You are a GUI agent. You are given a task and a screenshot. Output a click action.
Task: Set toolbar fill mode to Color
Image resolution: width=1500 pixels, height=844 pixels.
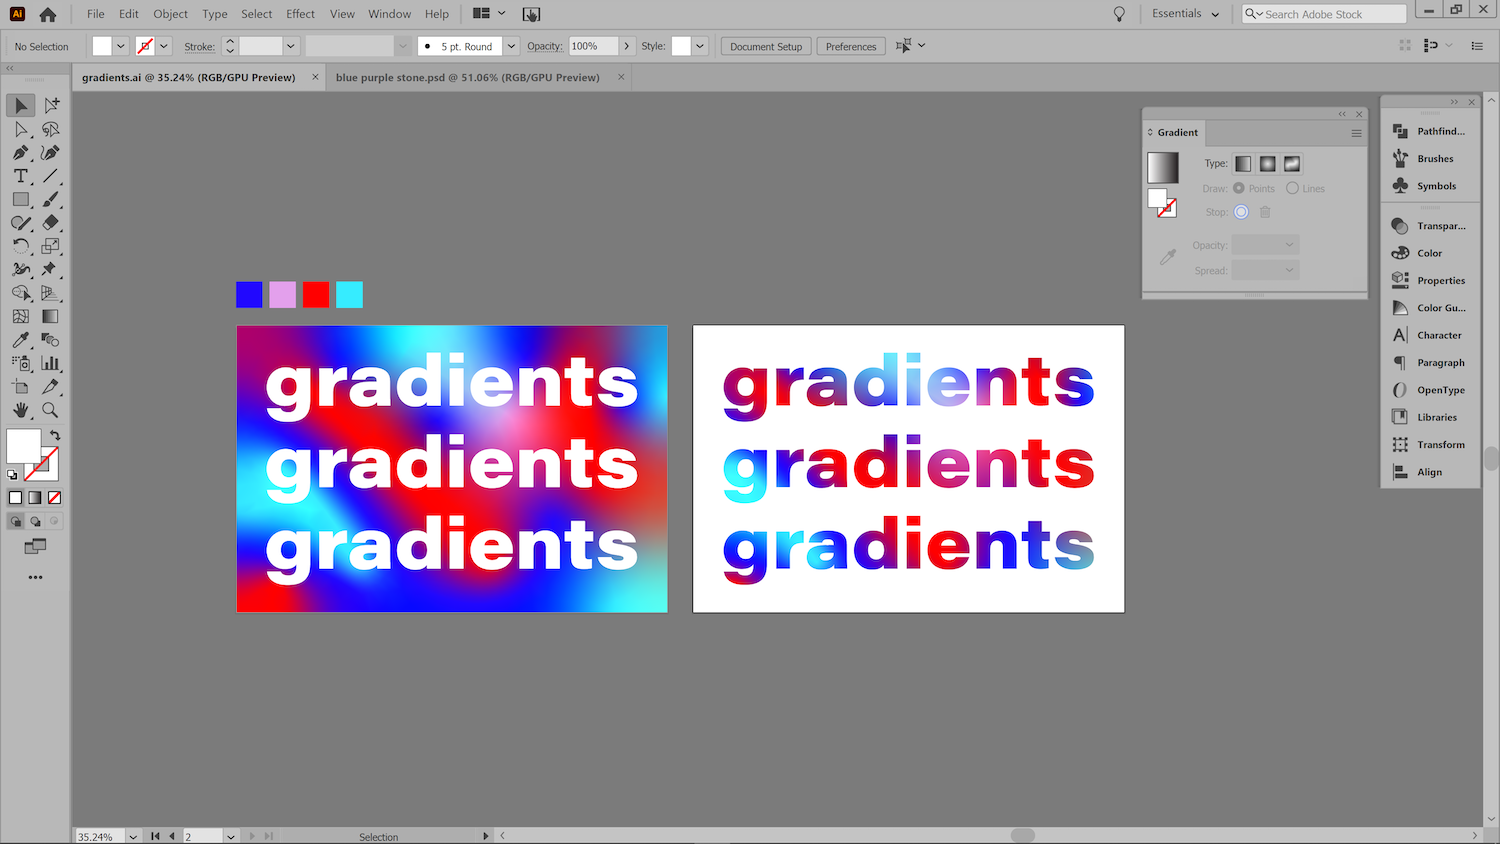pyautogui.click(x=15, y=497)
